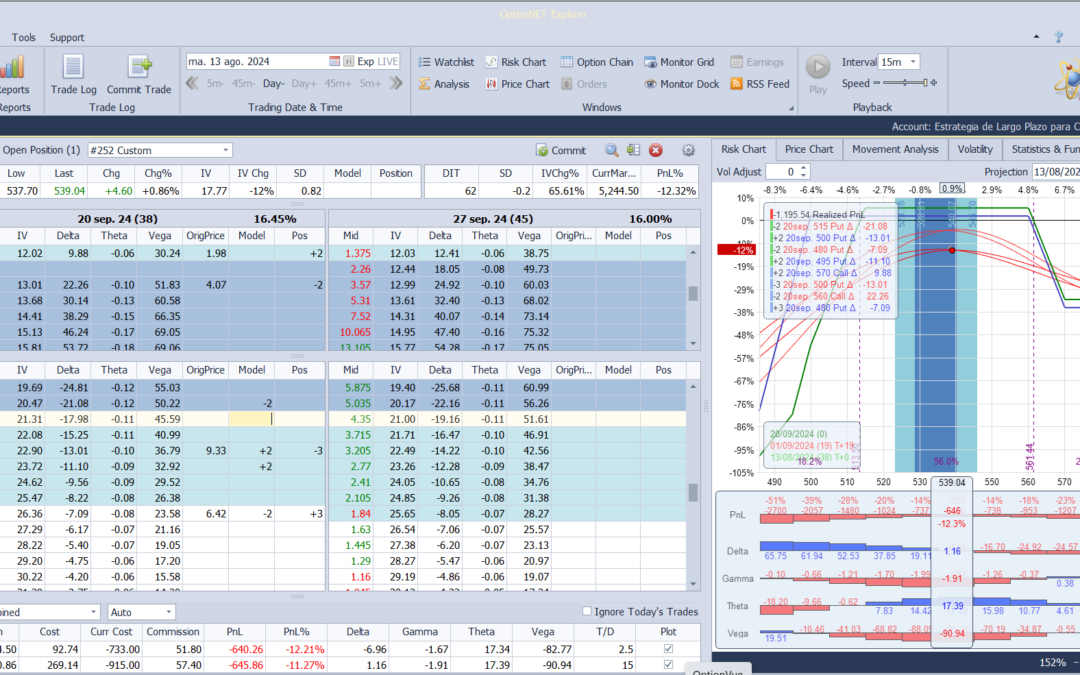This screenshot has height=675, width=1080.
Task: Open the Trade Log
Action: point(73,74)
